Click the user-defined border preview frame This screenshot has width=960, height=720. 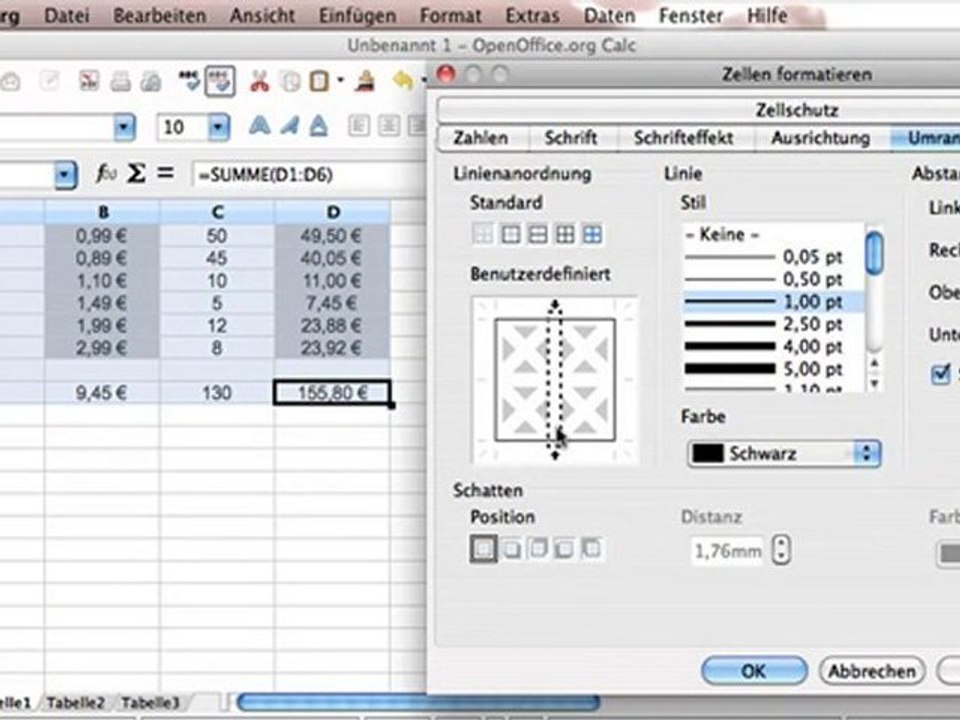(555, 380)
